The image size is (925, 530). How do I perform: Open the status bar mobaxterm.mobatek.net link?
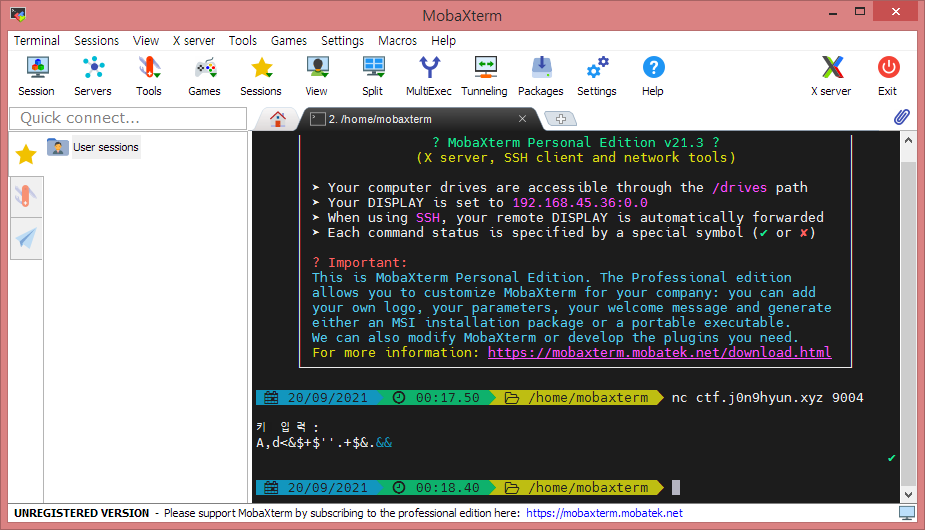(x=604, y=513)
